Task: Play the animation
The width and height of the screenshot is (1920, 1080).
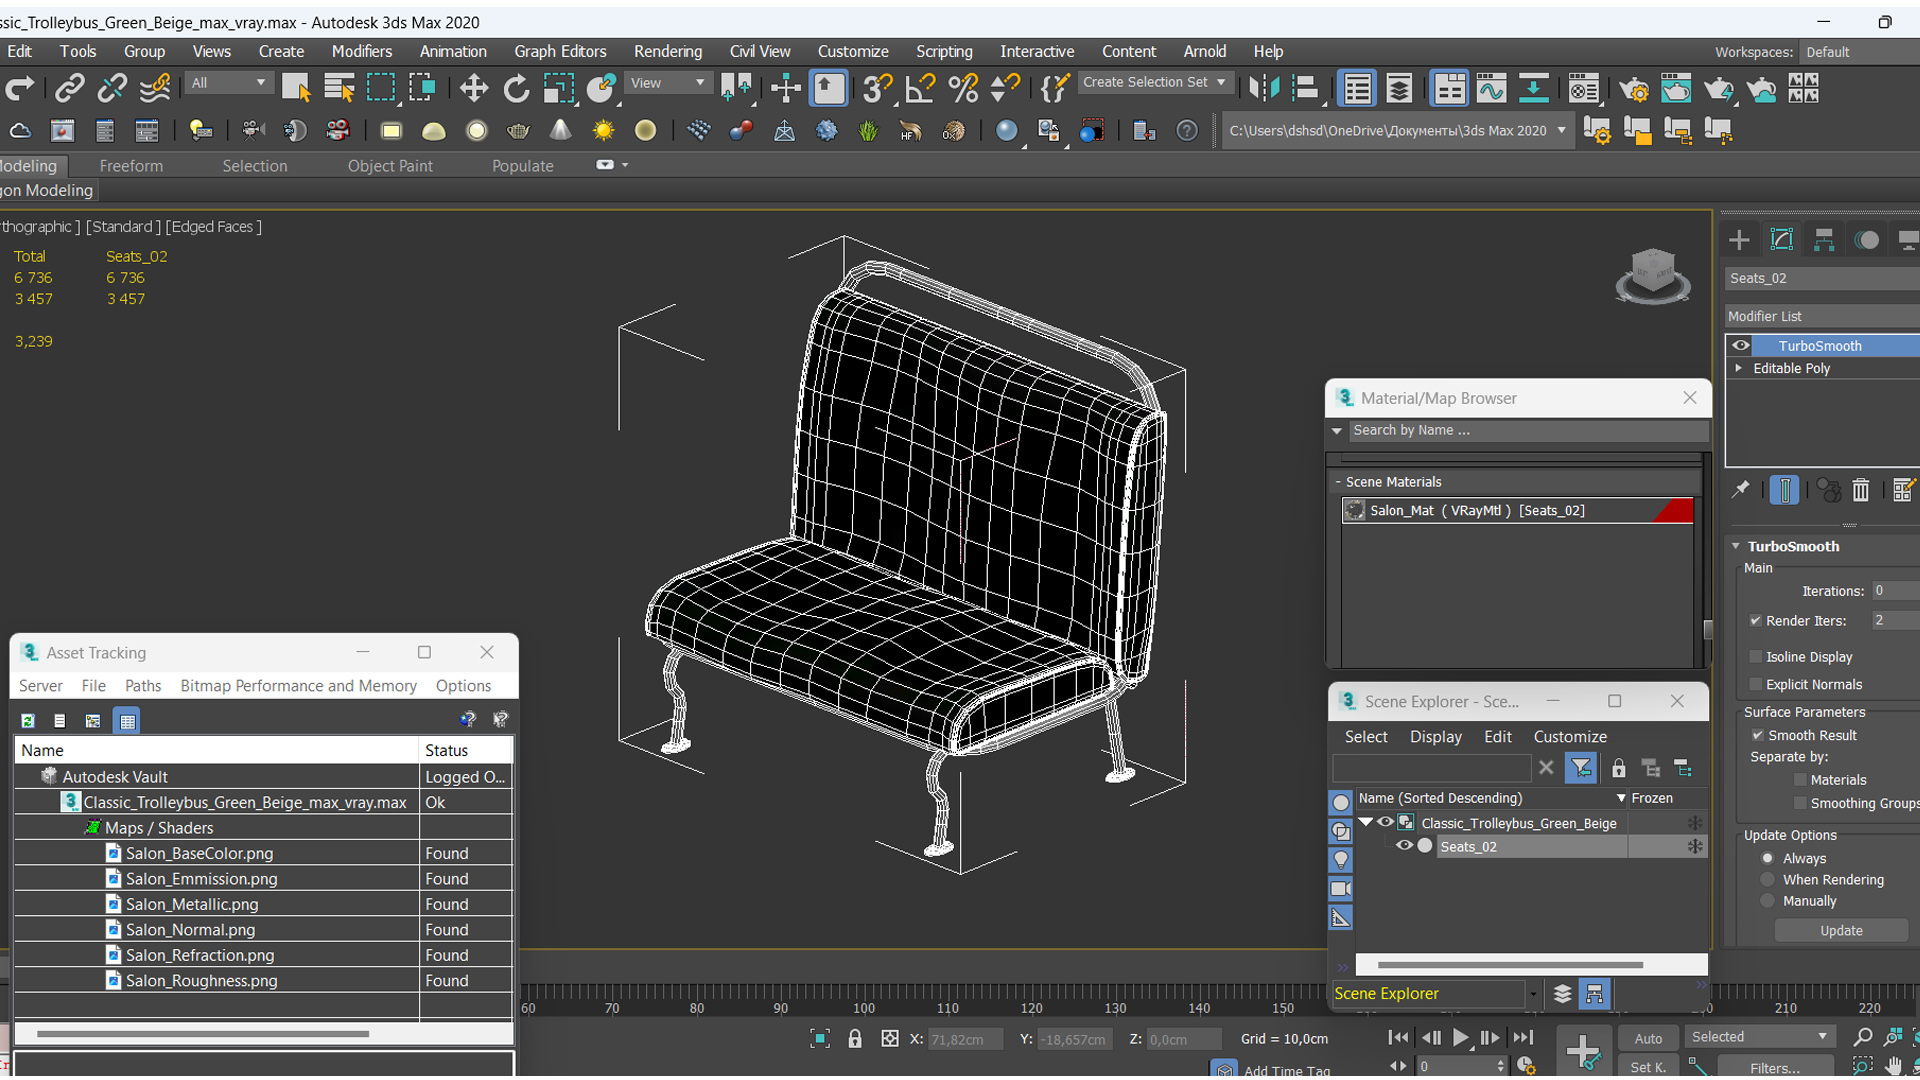Action: pyautogui.click(x=1460, y=1038)
